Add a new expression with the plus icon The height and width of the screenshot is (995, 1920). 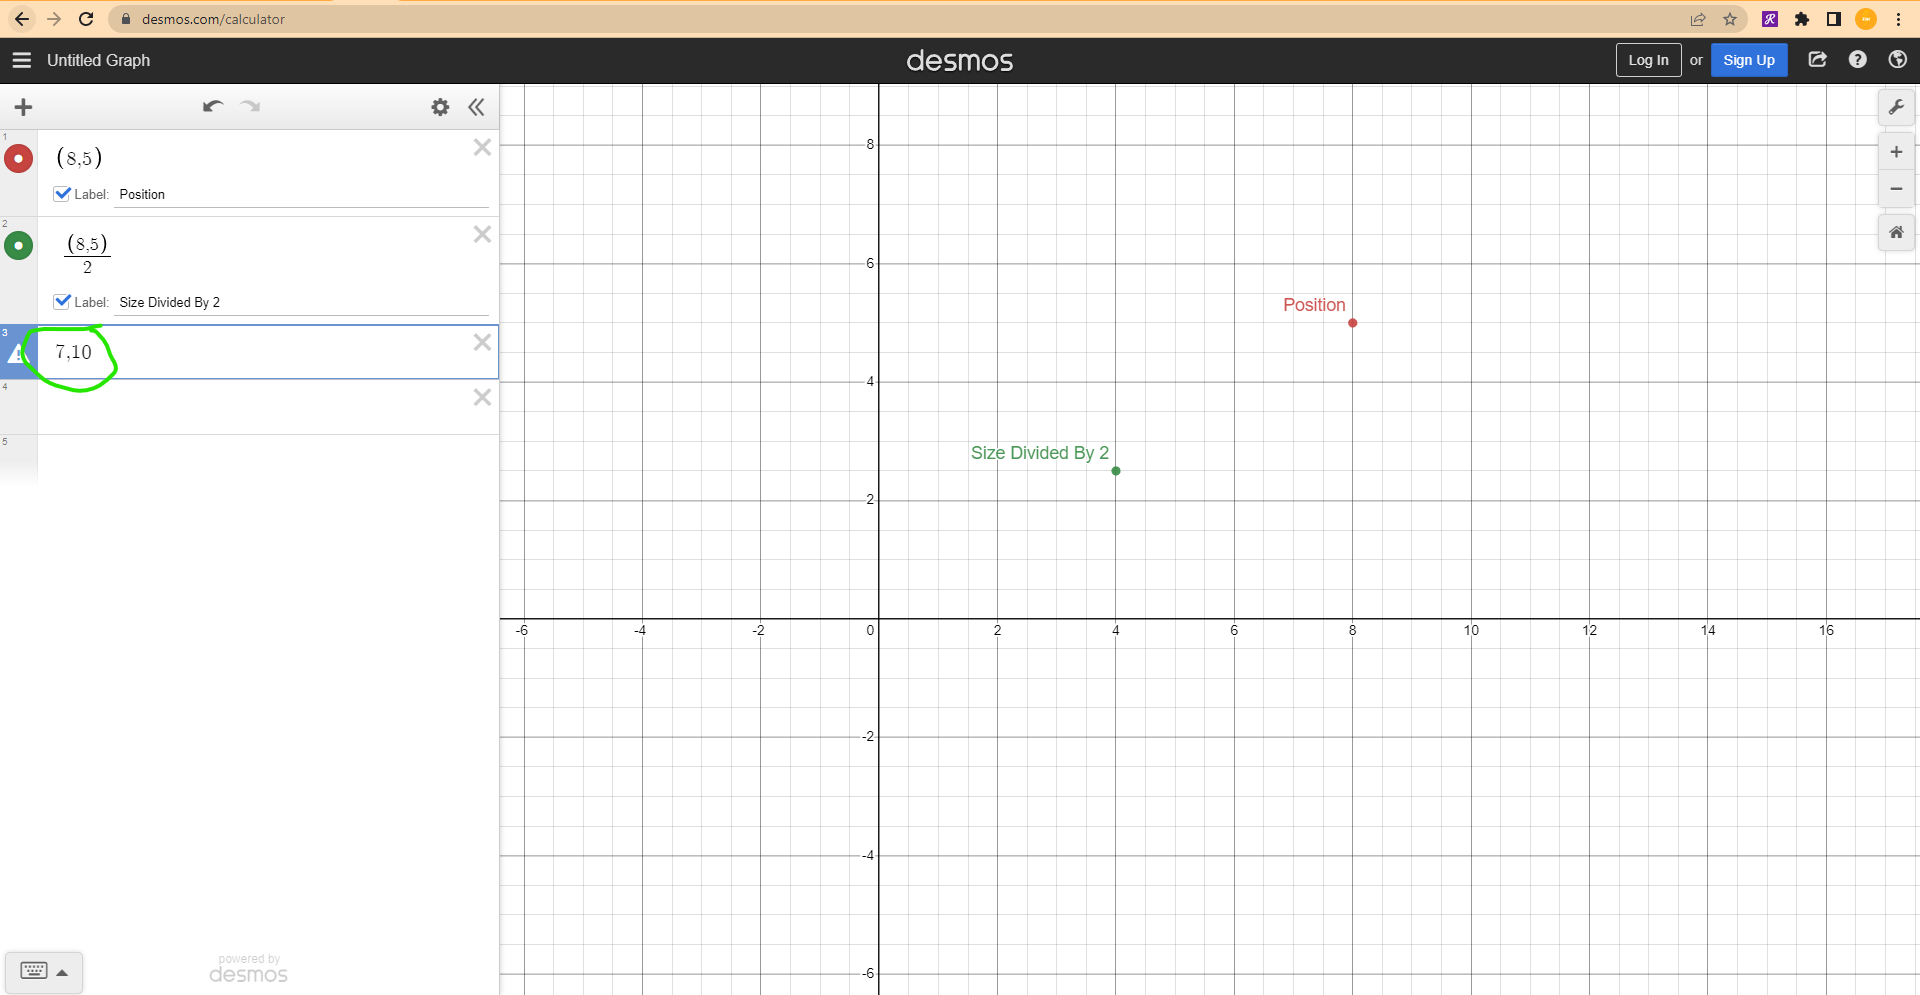pyautogui.click(x=23, y=107)
